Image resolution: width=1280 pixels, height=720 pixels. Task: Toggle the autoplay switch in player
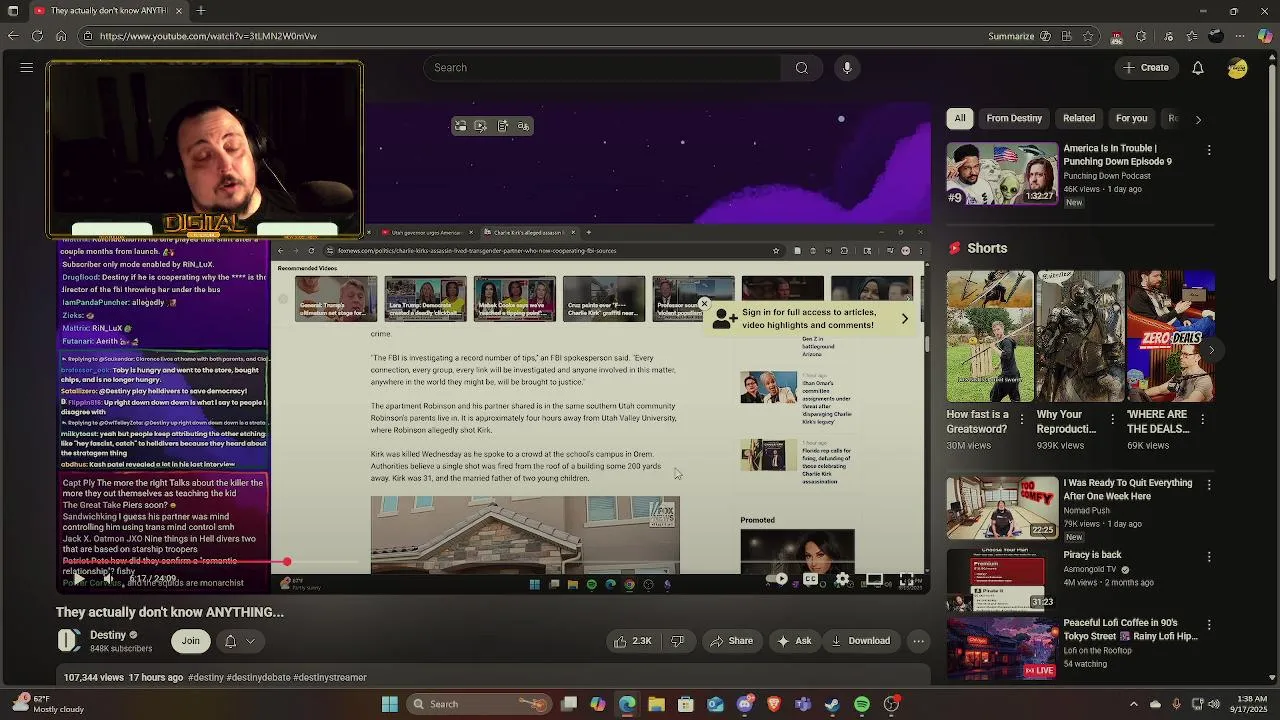(x=776, y=579)
